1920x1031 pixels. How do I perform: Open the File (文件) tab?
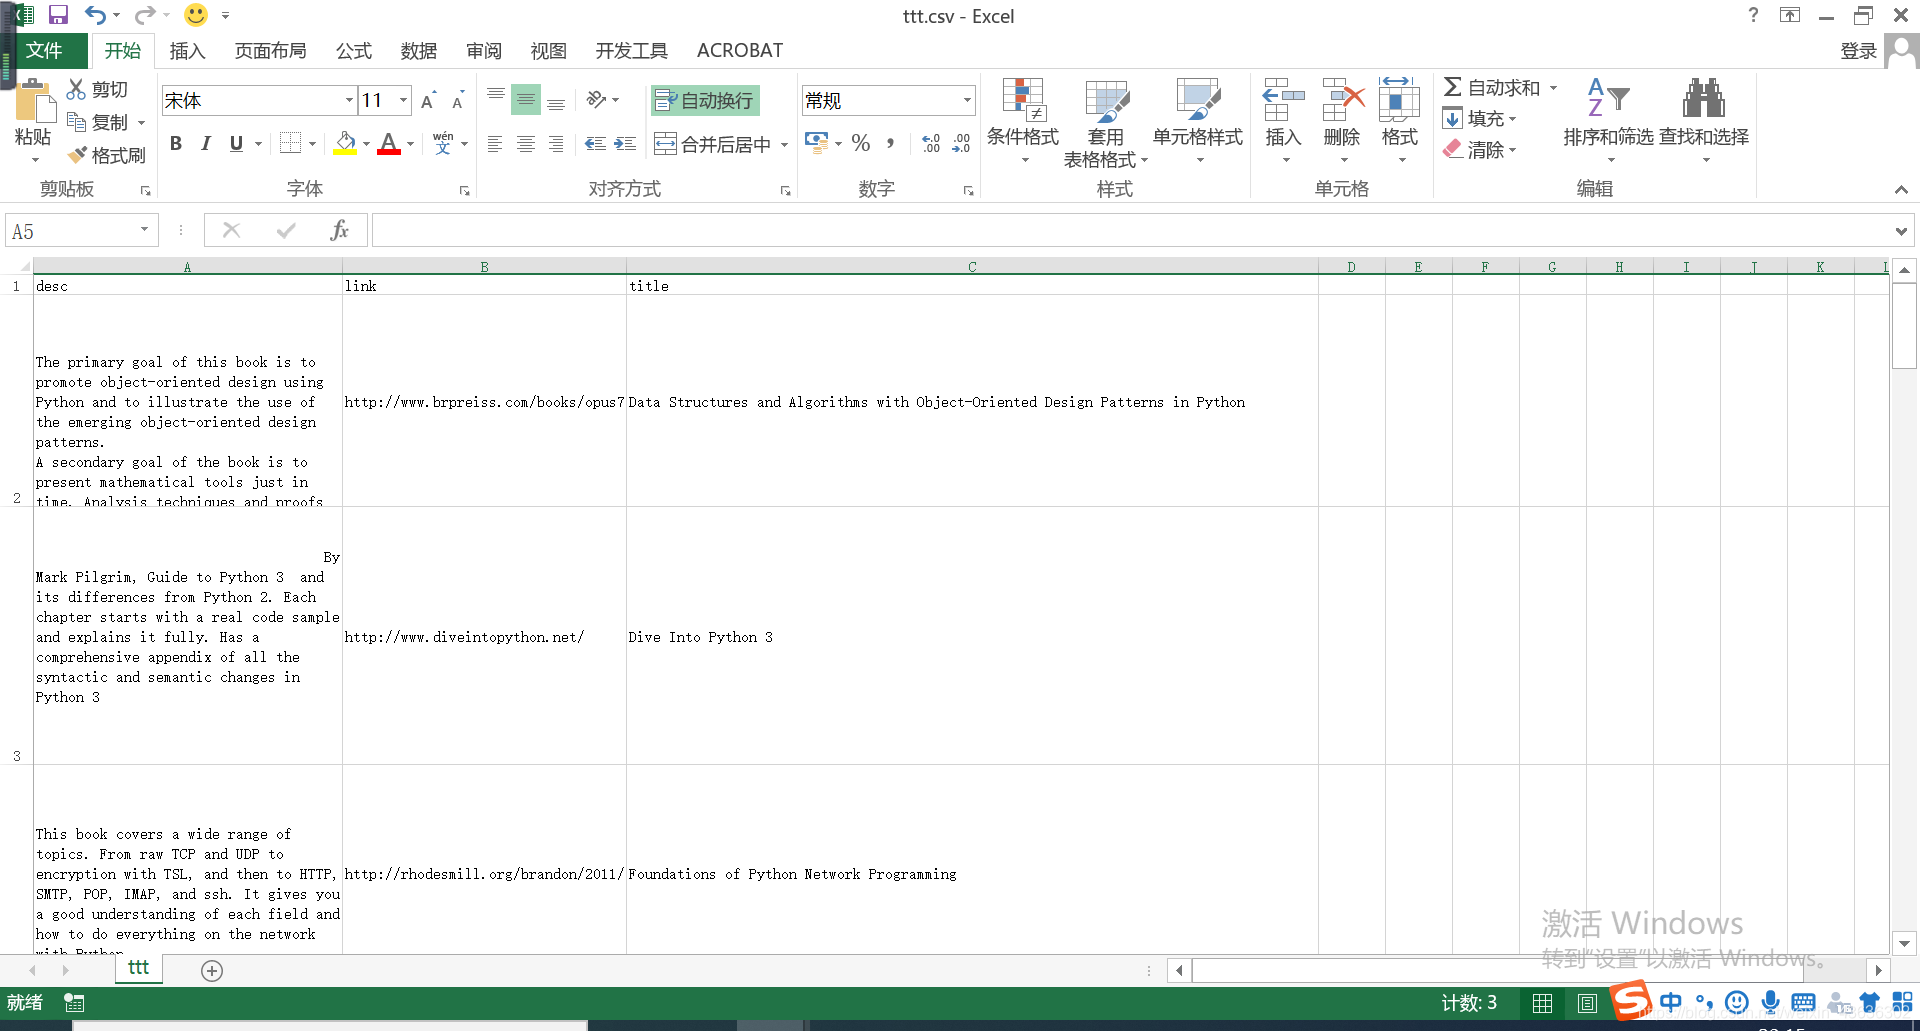[x=44, y=50]
